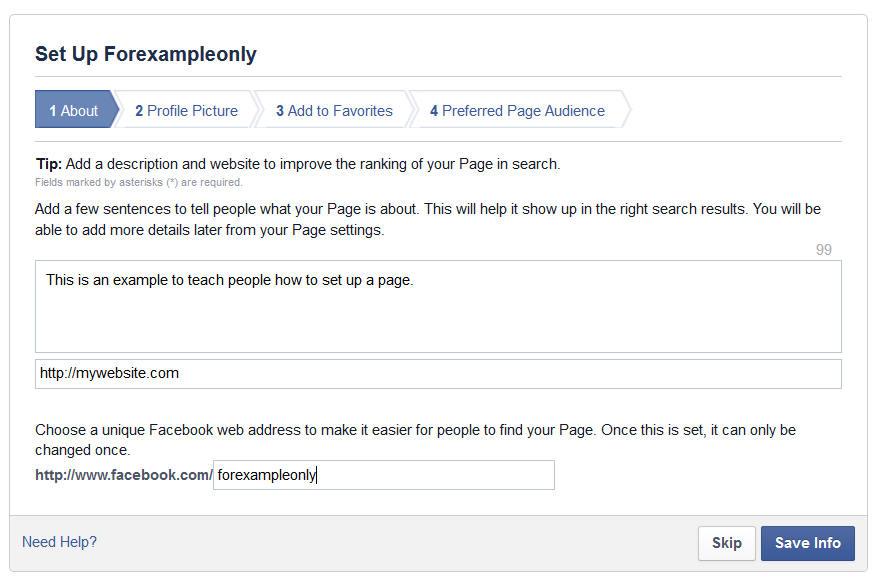Switch to the Profile Picture step
The image size is (887, 588).
[x=187, y=111]
